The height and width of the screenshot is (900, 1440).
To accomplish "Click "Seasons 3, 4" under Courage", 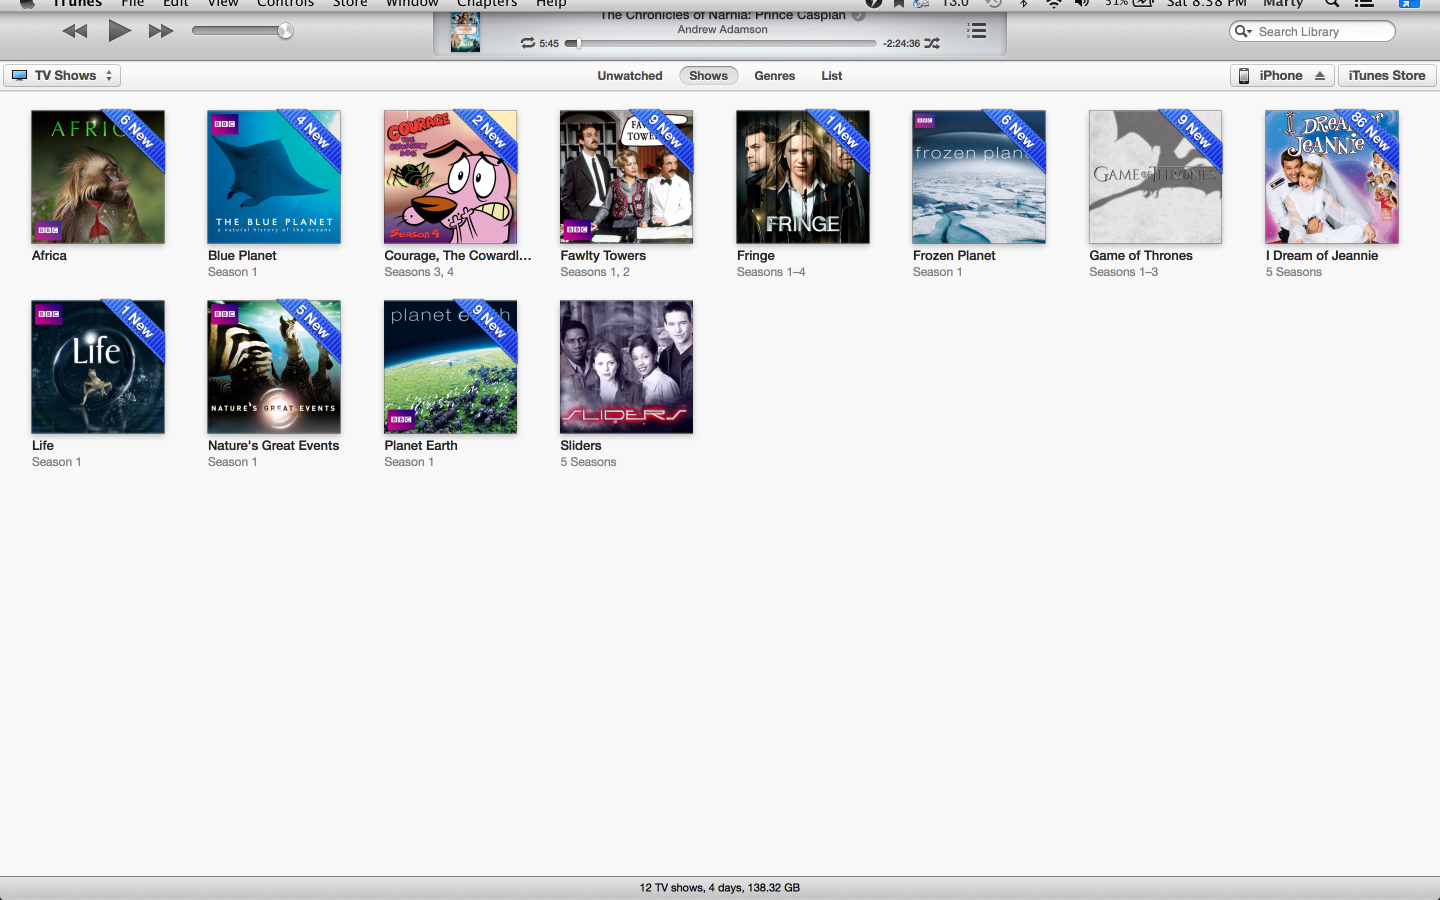I will point(419,272).
